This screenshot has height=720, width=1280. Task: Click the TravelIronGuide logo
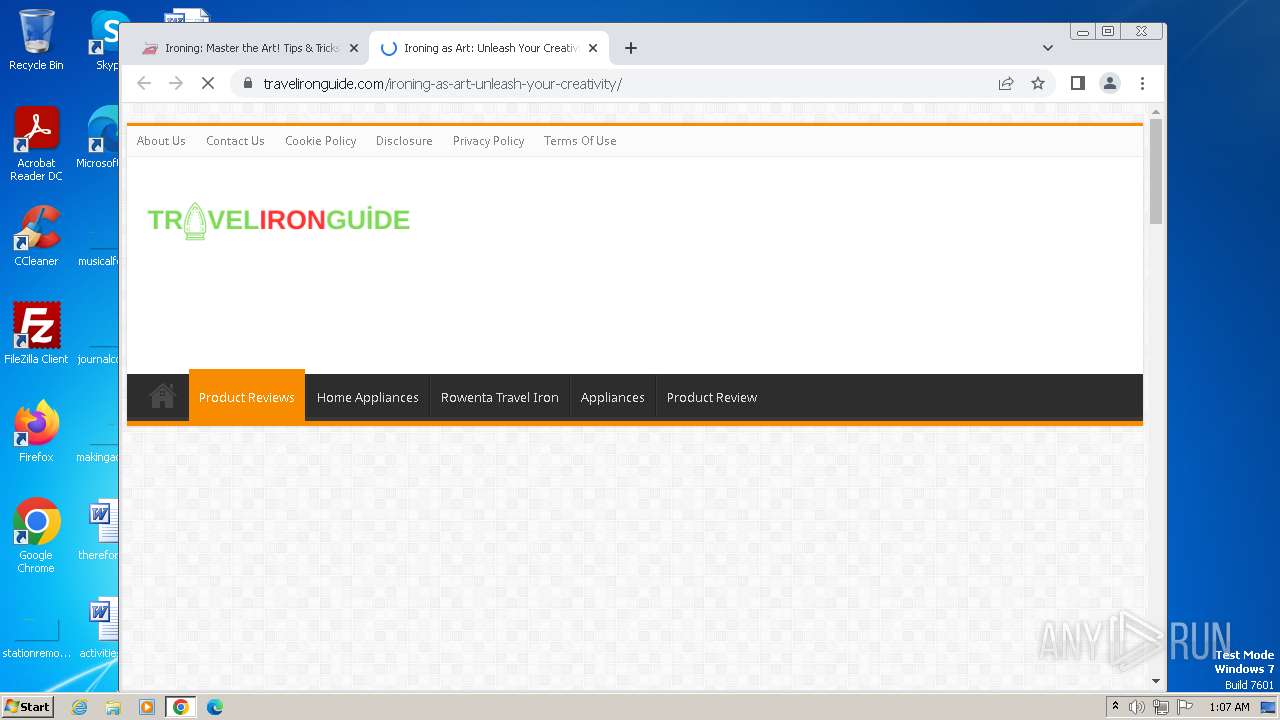coord(279,220)
